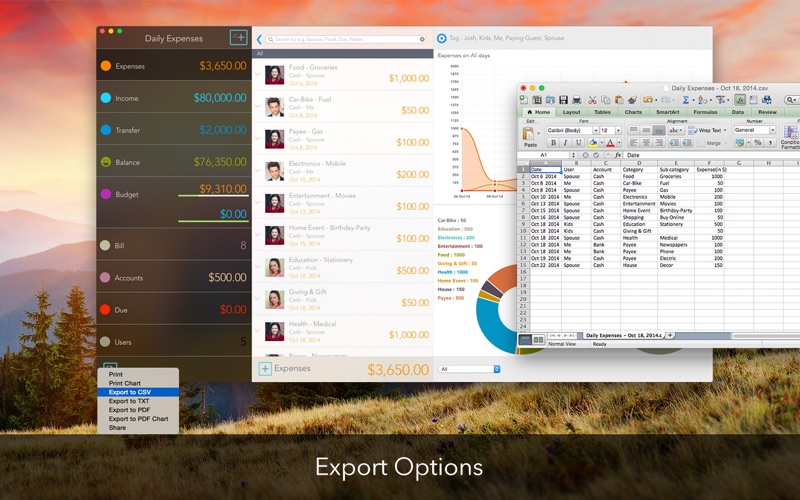
Task: Open the Due row in sidebar
Action: tap(173, 310)
